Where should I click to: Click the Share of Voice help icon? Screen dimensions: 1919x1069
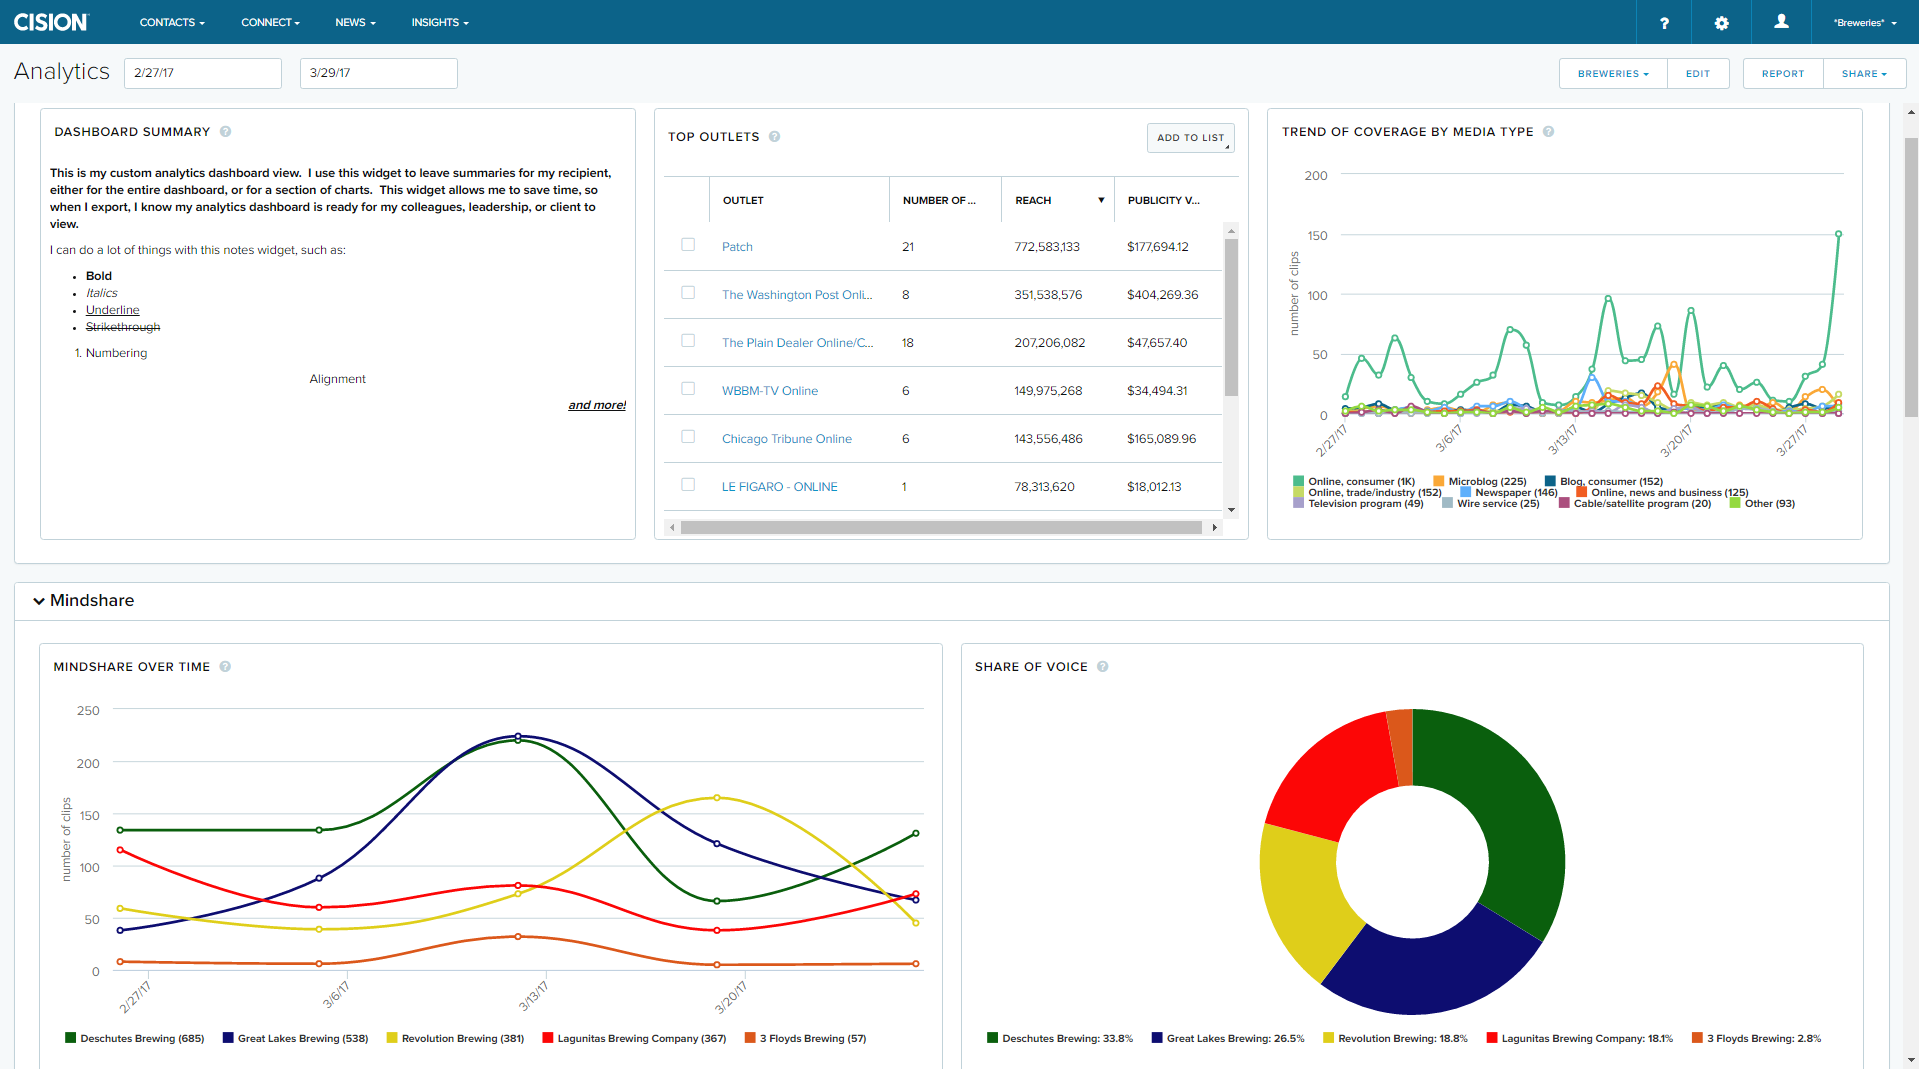pos(1102,667)
